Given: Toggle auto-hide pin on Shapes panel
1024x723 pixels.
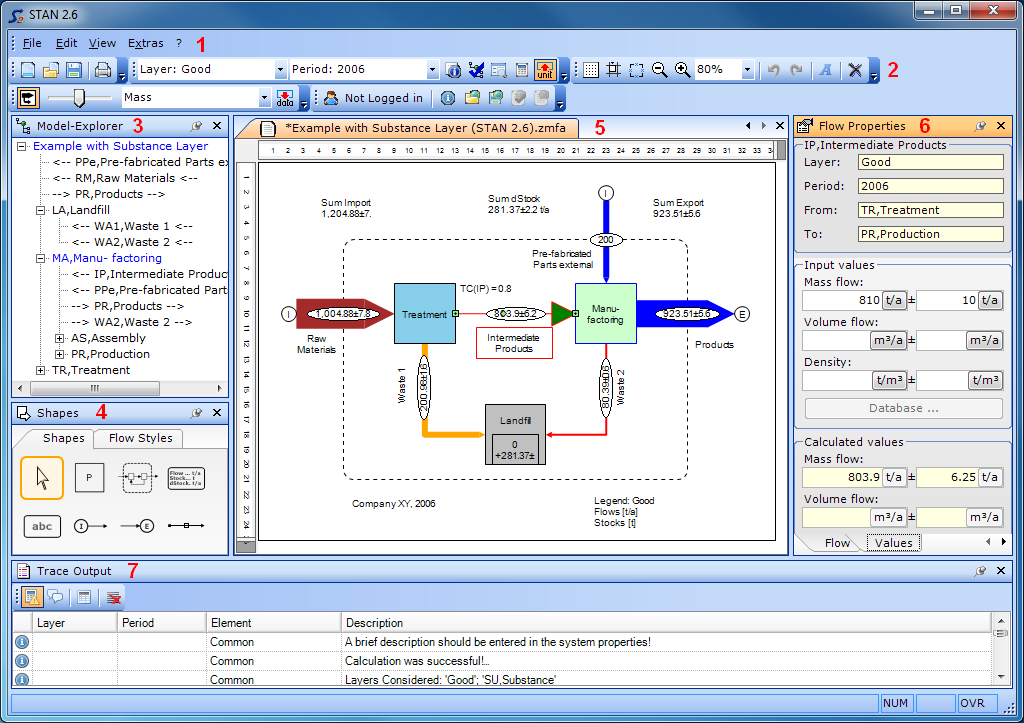Looking at the screenshot, I should pos(196,413).
